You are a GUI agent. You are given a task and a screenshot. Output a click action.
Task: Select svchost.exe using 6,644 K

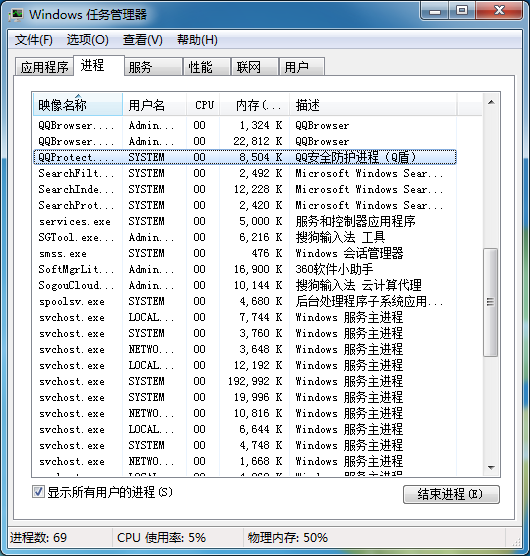[245, 429]
